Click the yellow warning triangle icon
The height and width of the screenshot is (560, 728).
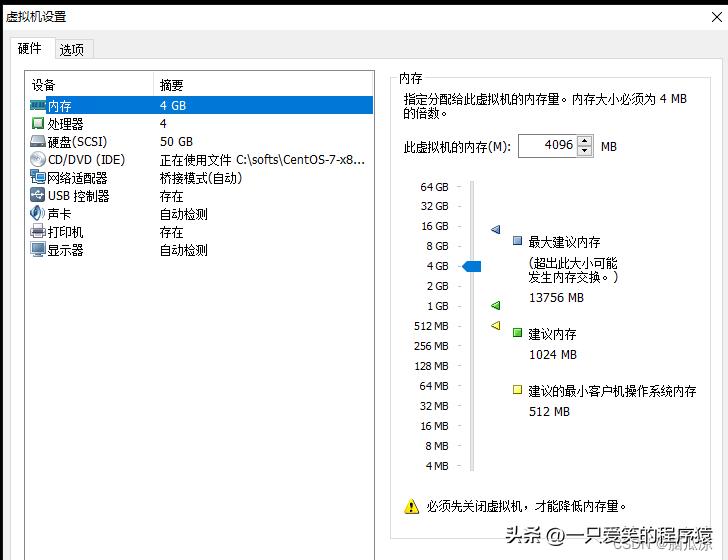[411, 506]
